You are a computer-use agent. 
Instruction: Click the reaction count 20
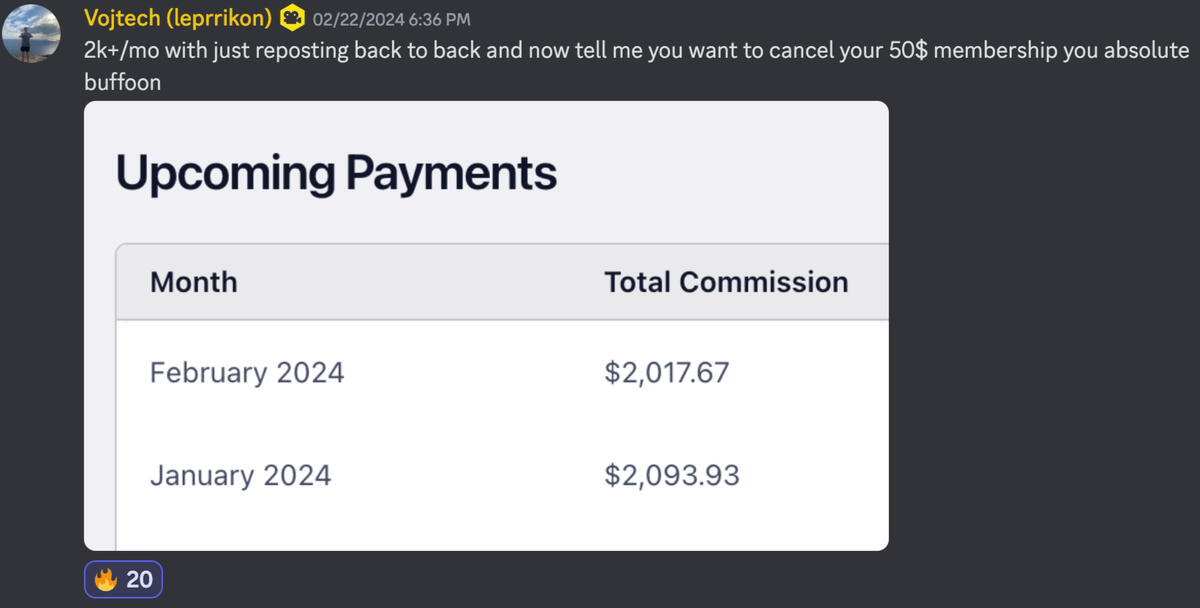(139, 580)
